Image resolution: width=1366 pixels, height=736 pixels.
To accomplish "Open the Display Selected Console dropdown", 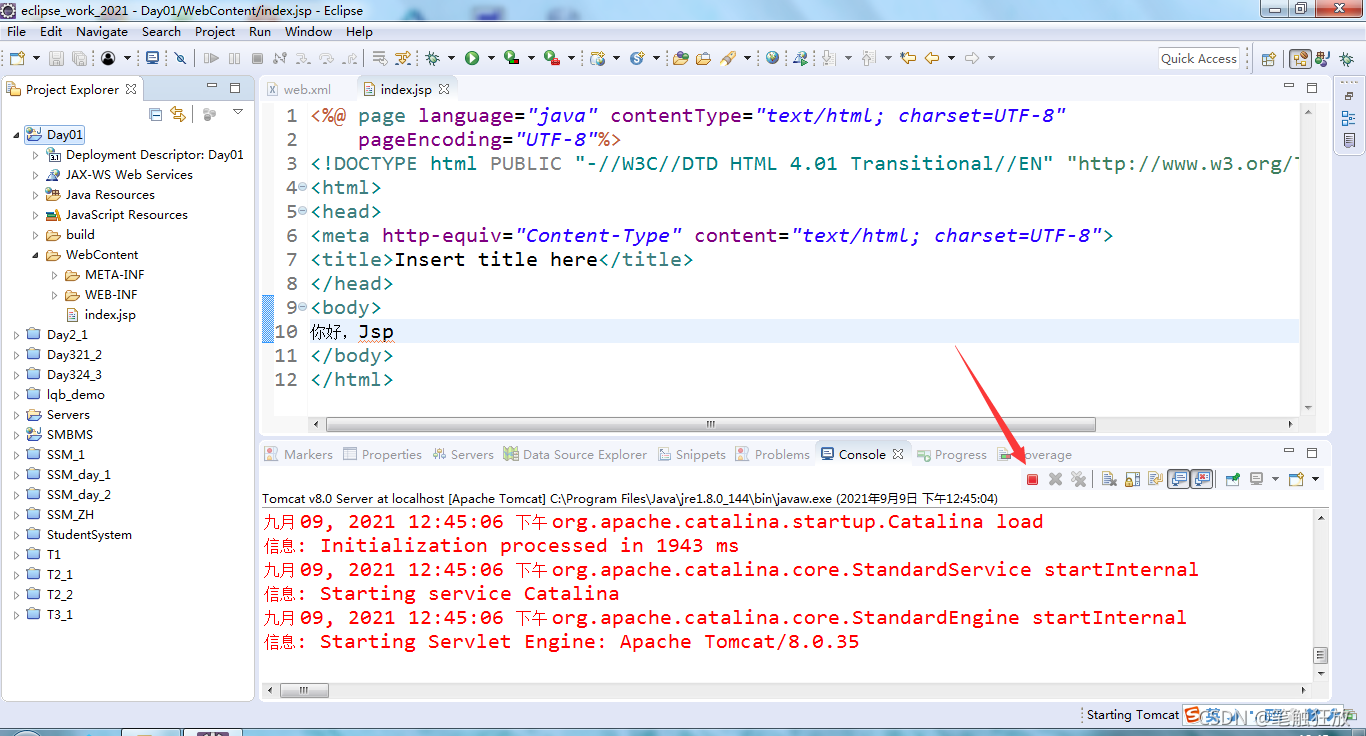I will (1275, 480).
